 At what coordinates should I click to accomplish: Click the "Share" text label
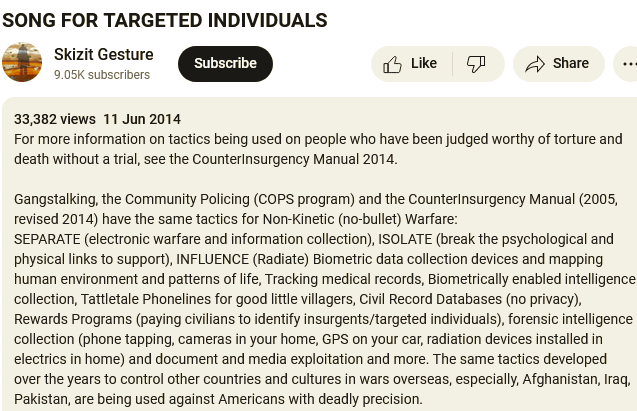[571, 64]
